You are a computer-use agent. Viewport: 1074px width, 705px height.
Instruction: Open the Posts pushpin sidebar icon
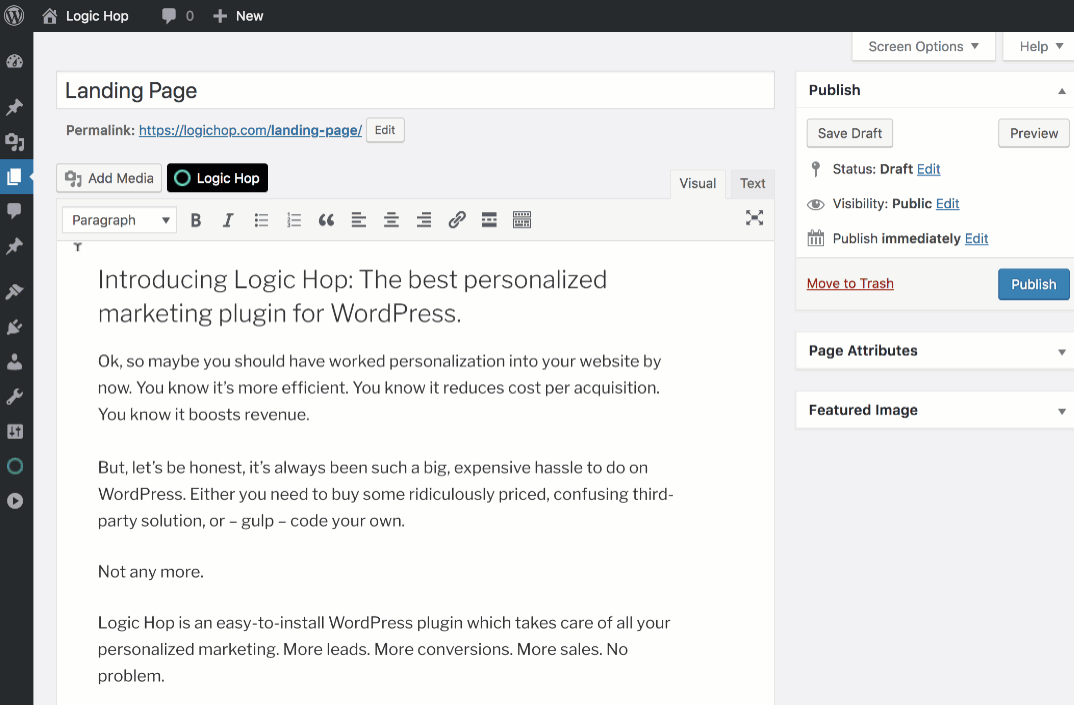tap(14, 107)
